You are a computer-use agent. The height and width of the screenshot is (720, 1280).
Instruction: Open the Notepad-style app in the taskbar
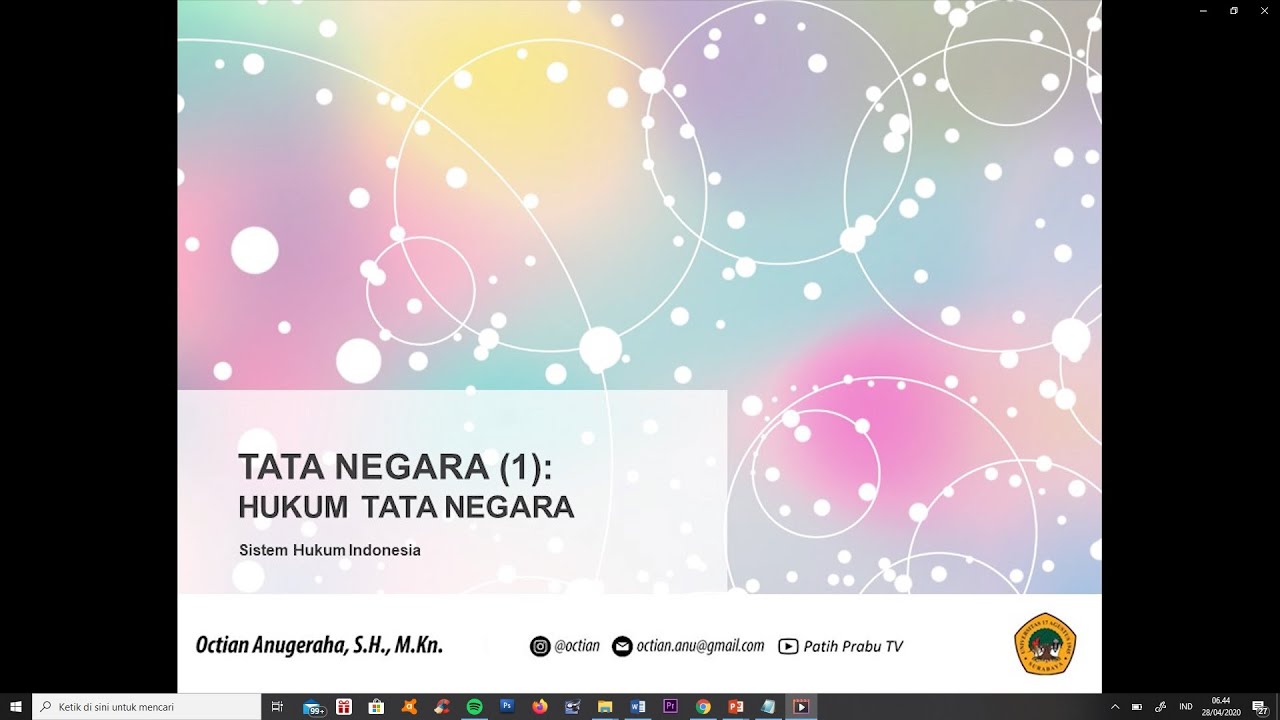pos(768,706)
